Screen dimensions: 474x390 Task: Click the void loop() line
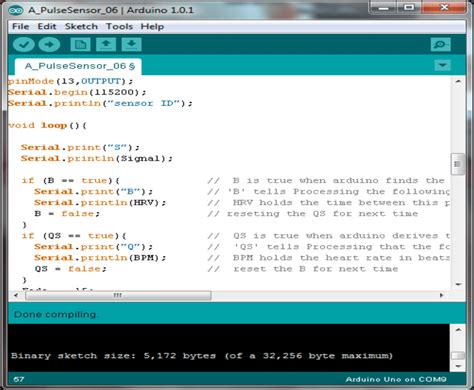pyautogui.click(x=47, y=125)
